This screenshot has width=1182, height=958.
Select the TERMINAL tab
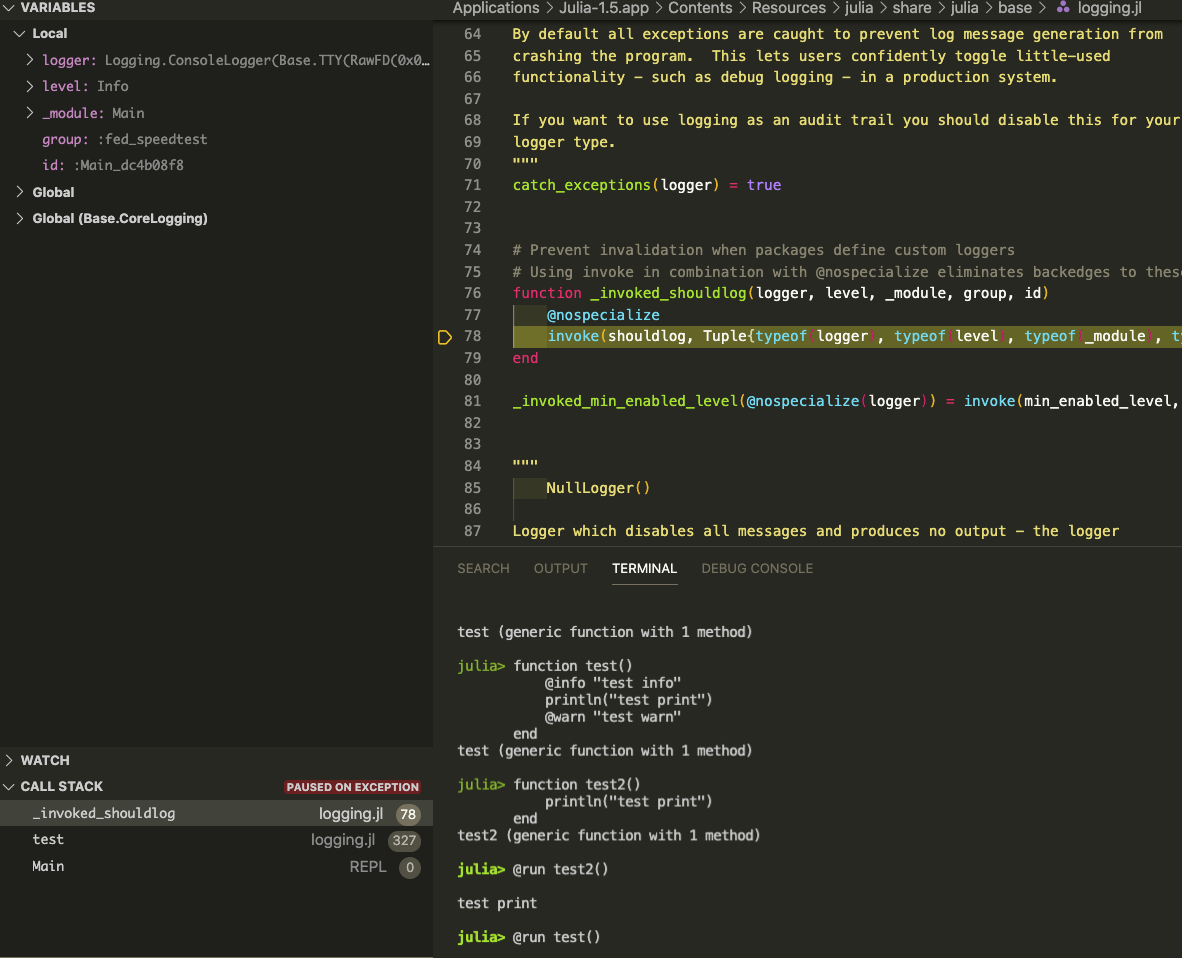(644, 568)
